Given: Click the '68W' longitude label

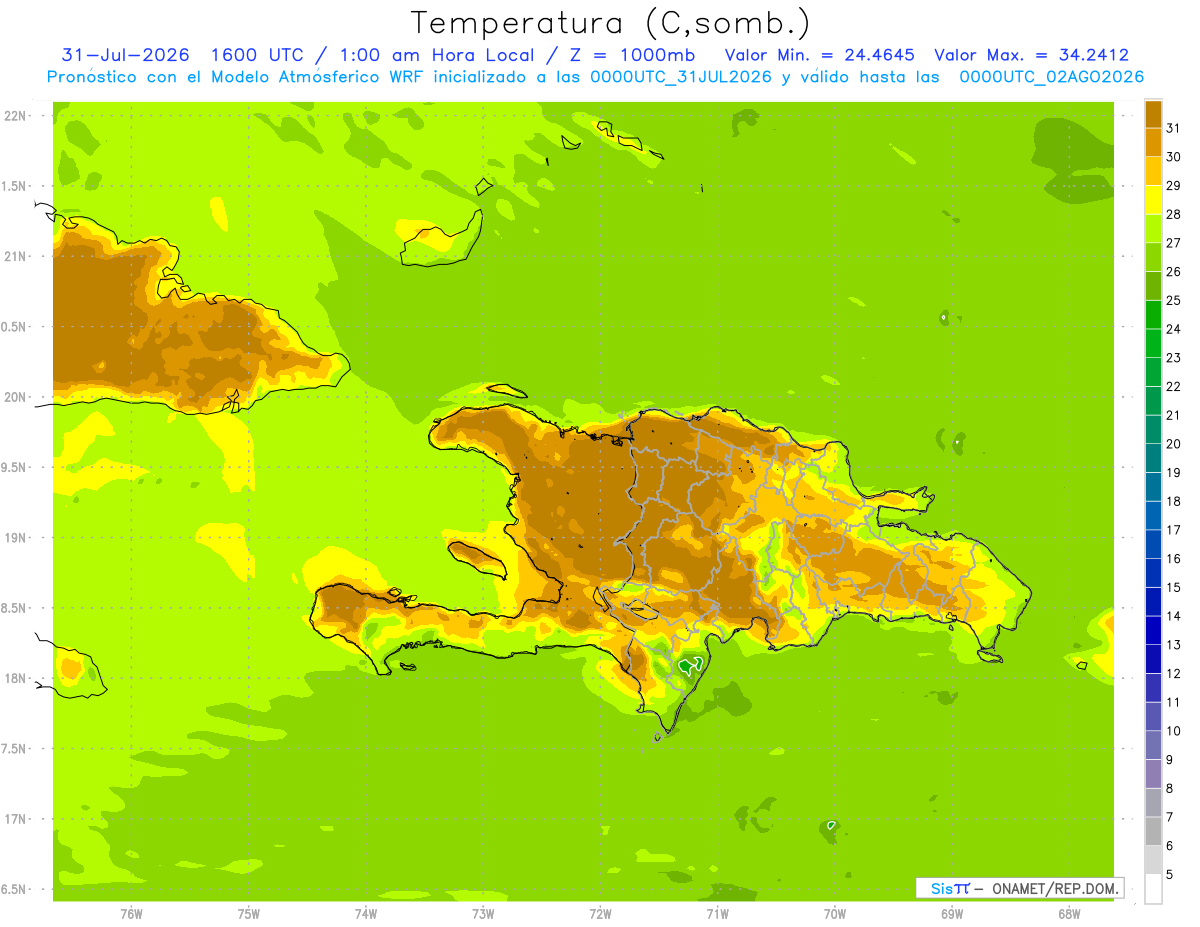Looking at the screenshot, I should [x=1069, y=915].
